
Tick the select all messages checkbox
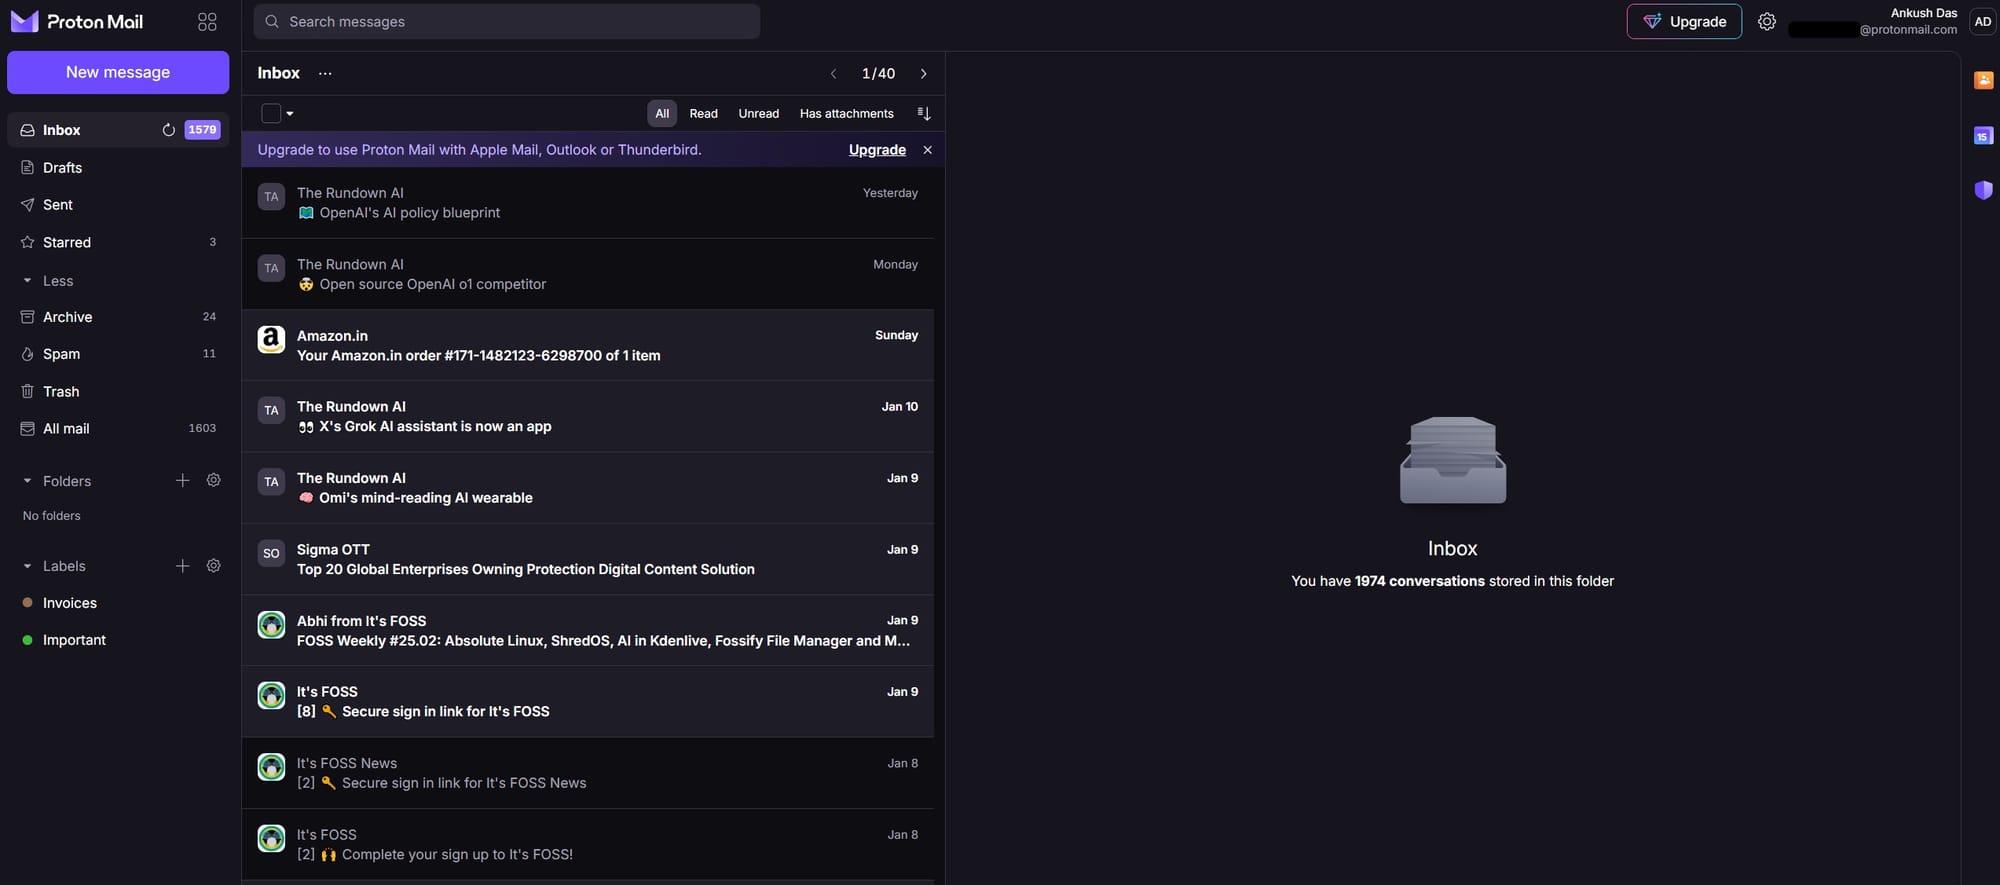point(271,113)
